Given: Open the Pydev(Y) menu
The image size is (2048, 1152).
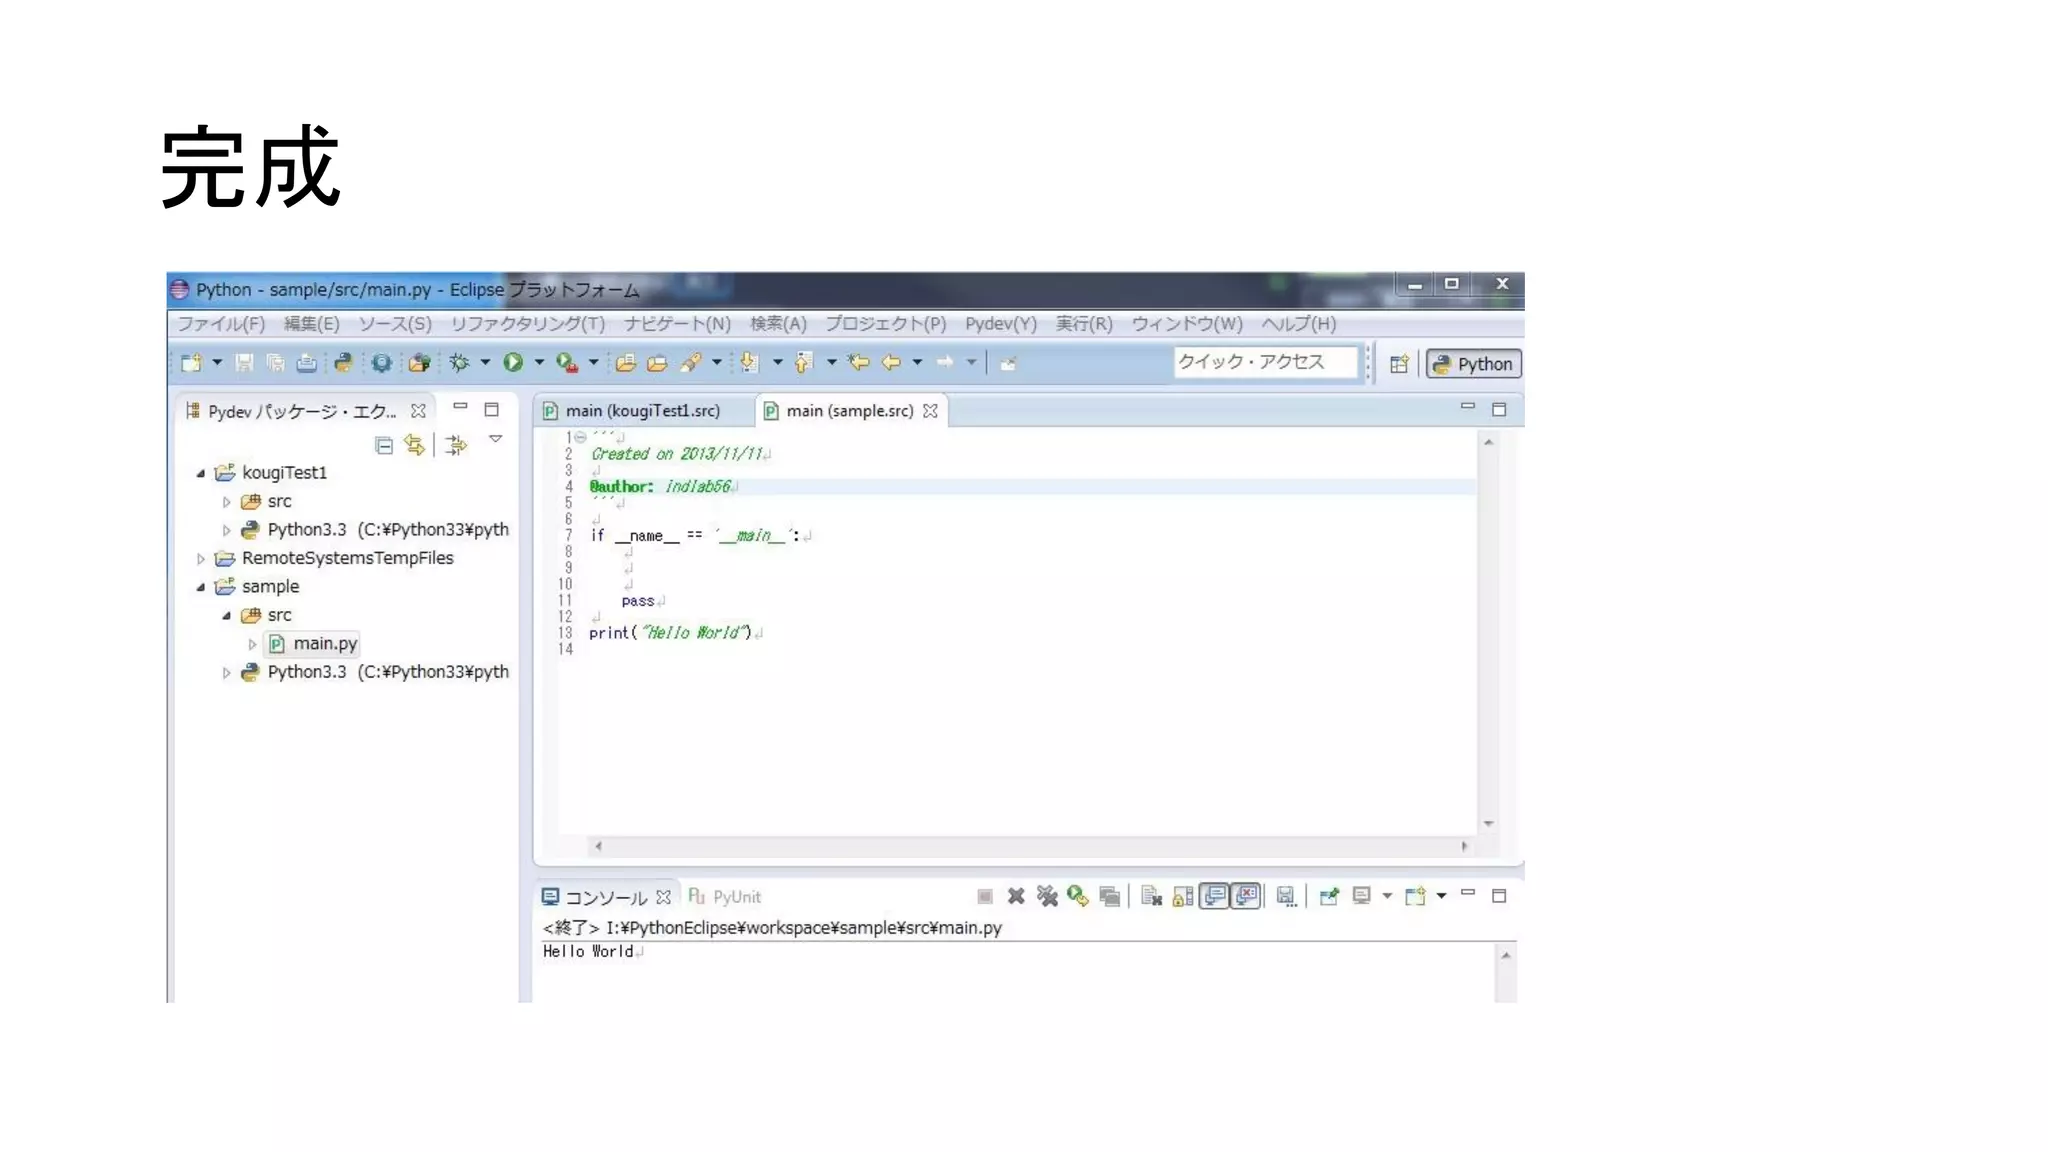Looking at the screenshot, I should [x=1000, y=324].
